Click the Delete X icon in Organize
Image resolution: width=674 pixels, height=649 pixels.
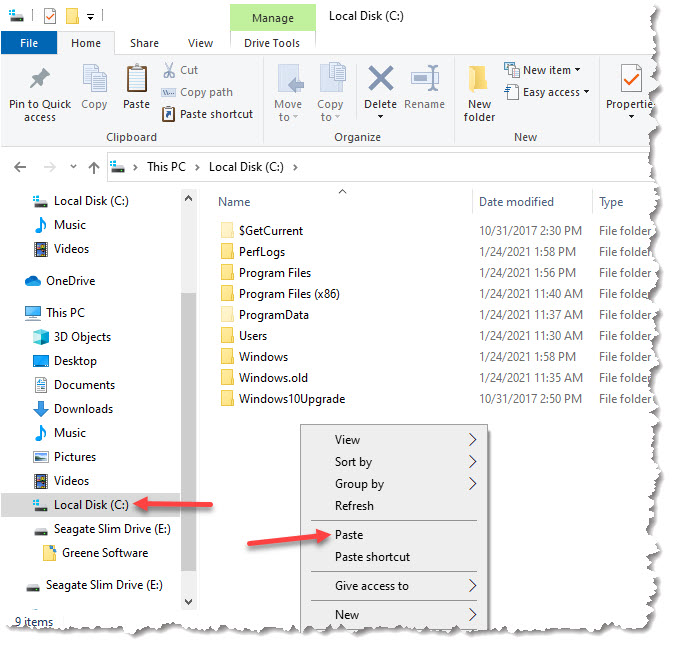[x=380, y=80]
